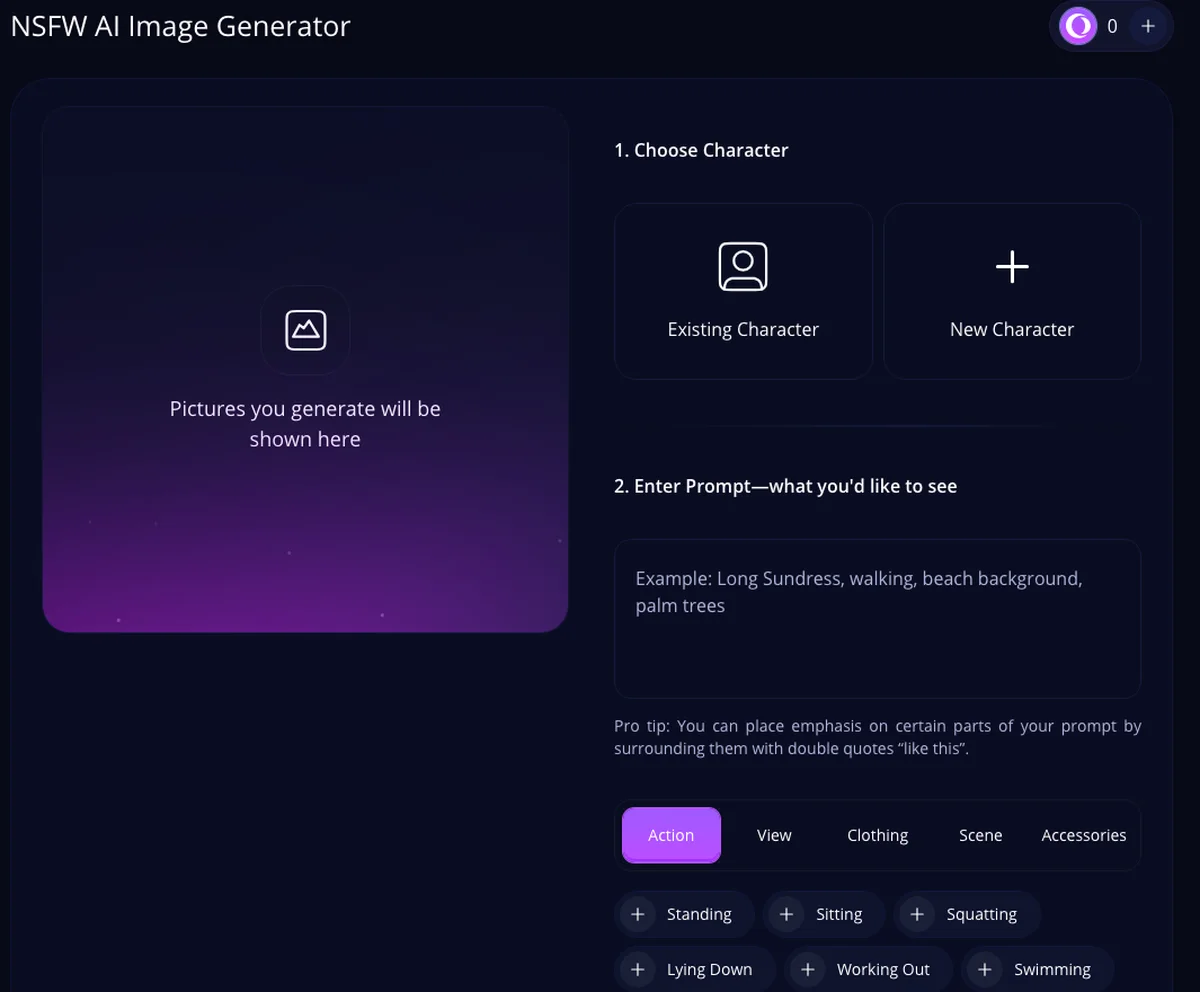1200x992 pixels.
Task: Open the Scene tab
Action: (980, 835)
